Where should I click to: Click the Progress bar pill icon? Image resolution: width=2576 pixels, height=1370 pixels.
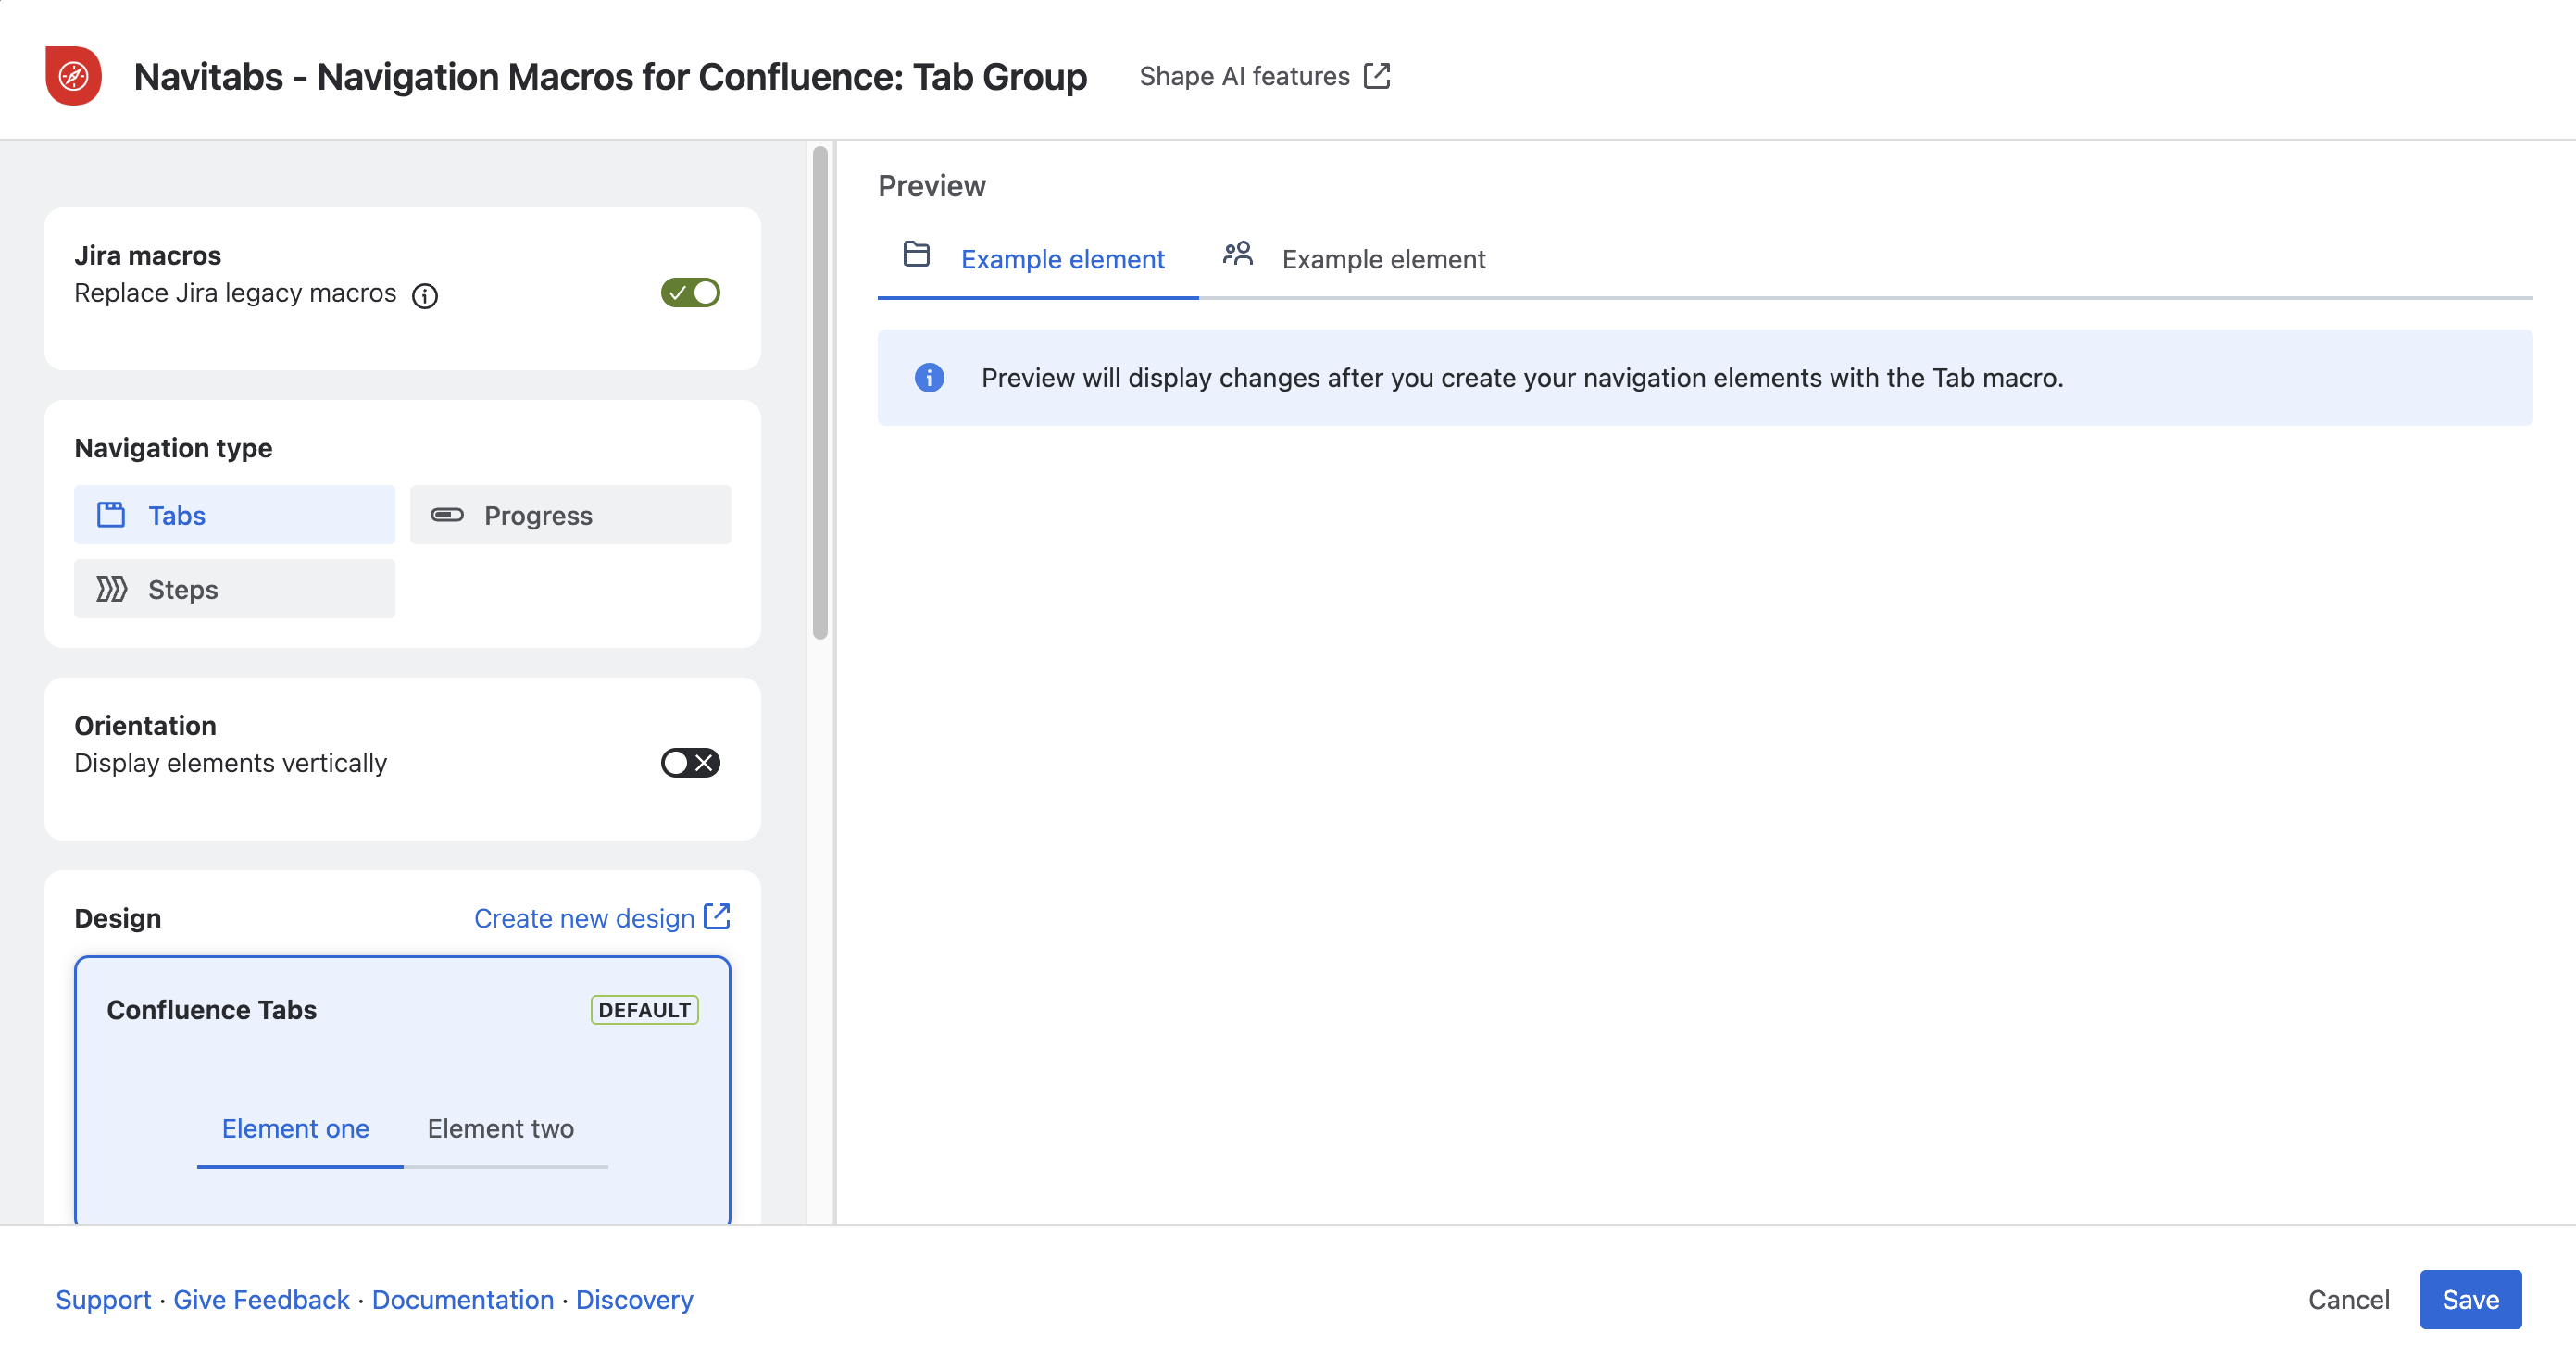447,515
